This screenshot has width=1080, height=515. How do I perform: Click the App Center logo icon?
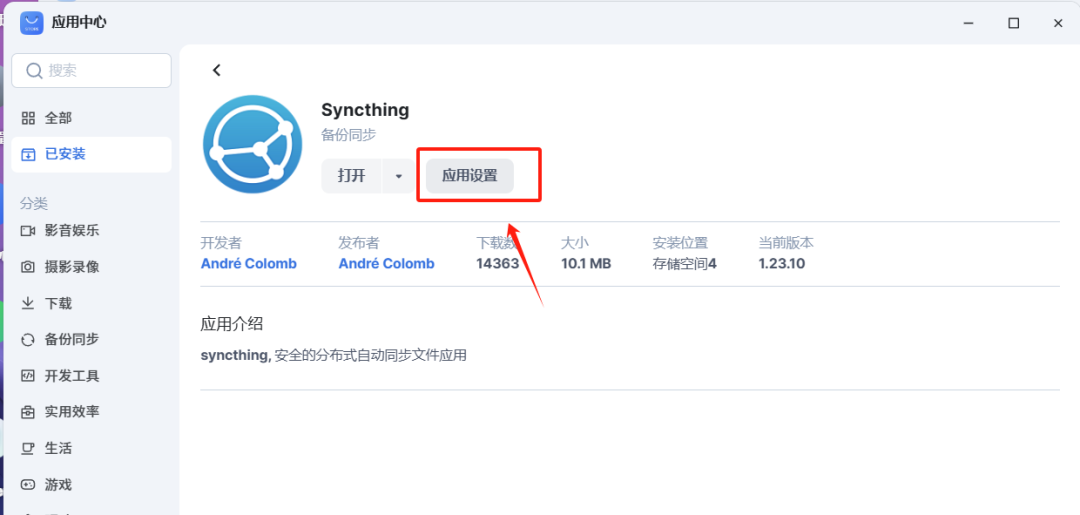[x=32, y=23]
